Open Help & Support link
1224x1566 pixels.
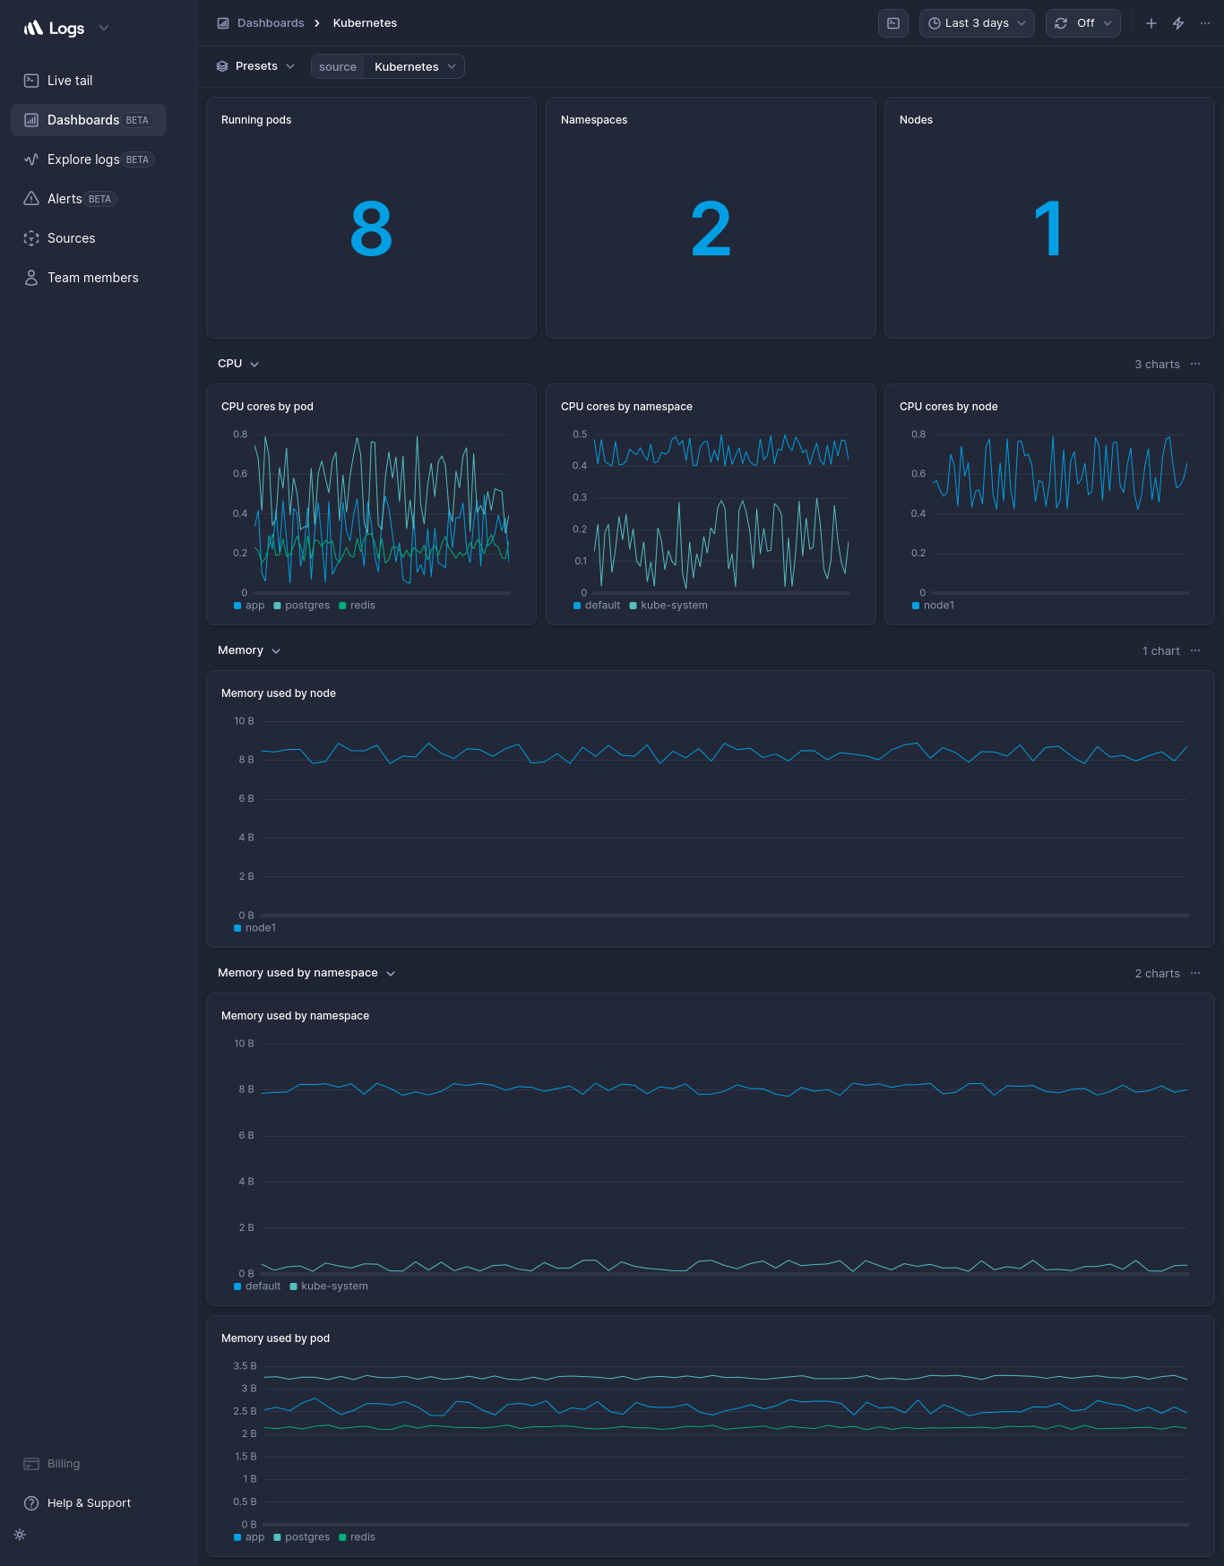88,1503
